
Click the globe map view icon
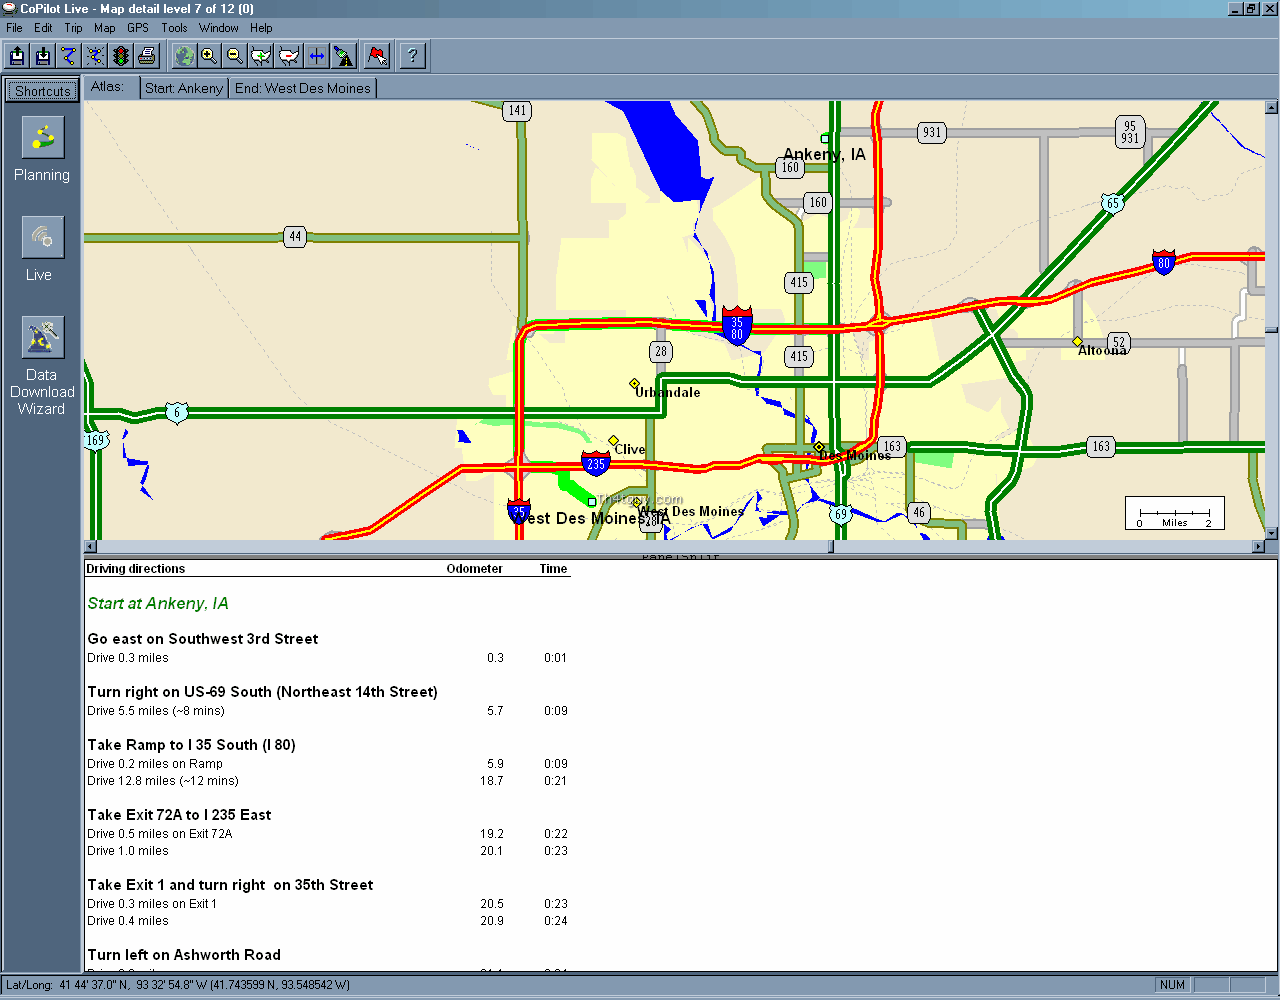click(x=183, y=56)
